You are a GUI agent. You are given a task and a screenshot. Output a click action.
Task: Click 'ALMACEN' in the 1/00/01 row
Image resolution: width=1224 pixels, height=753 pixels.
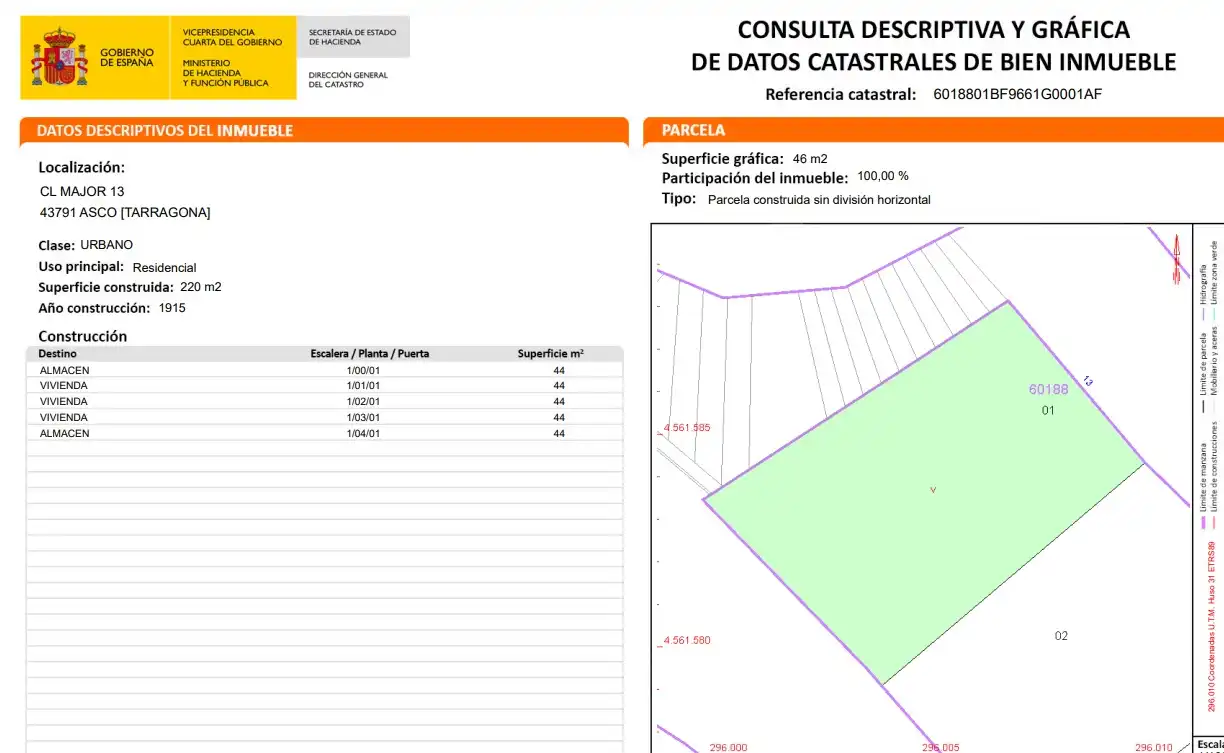pyautogui.click(x=64, y=370)
